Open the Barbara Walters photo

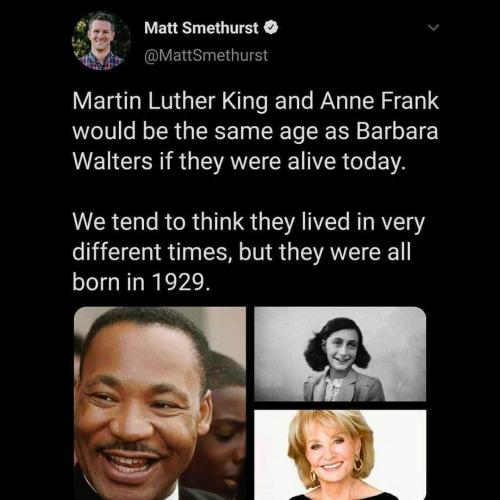340,455
